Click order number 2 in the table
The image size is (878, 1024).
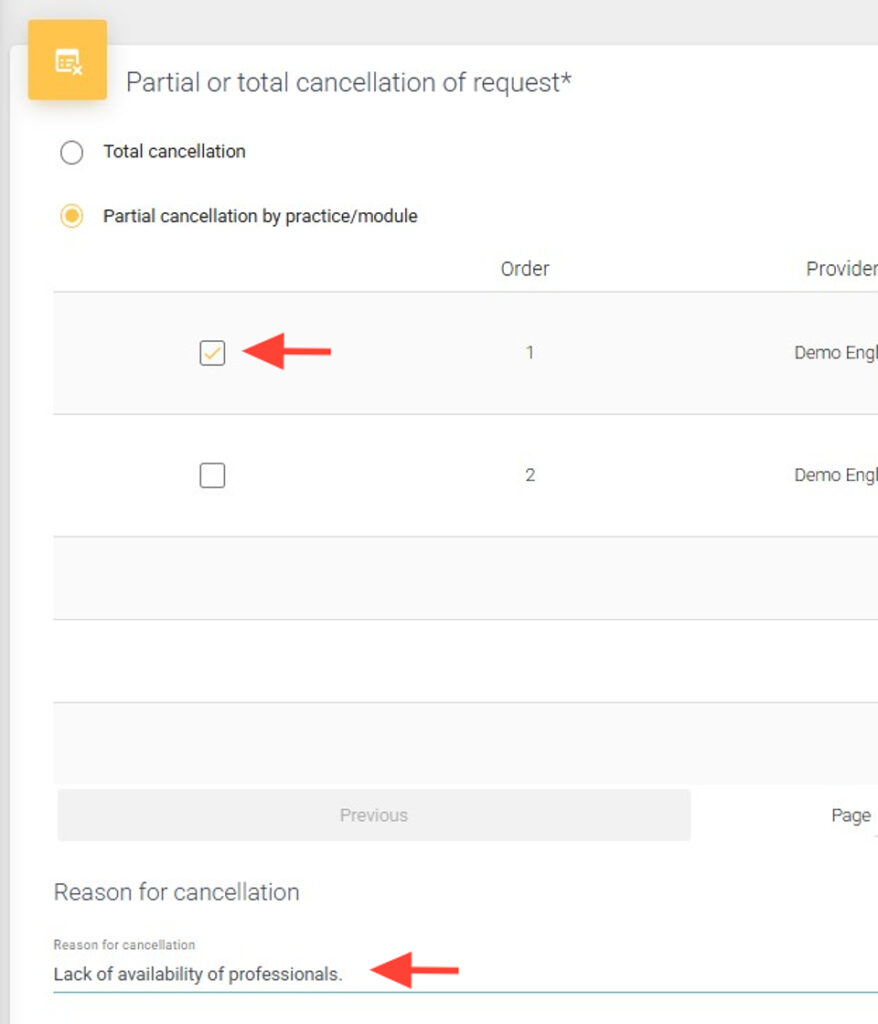point(529,476)
